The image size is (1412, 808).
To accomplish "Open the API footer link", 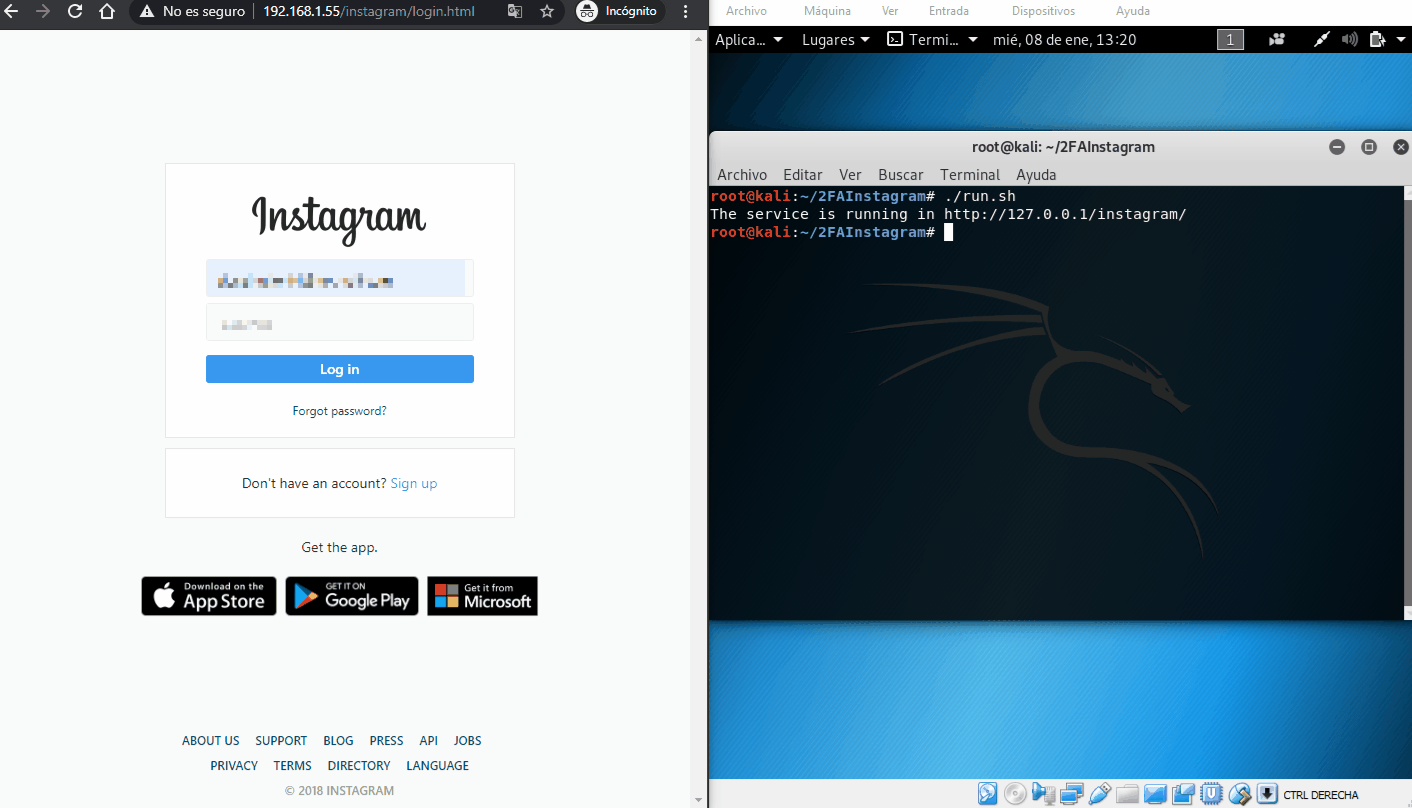I will click(429, 741).
